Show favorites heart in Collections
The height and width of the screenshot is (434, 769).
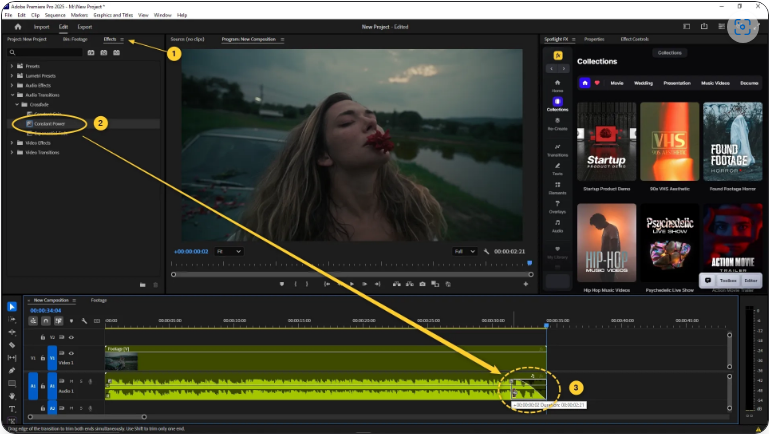tap(597, 83)
